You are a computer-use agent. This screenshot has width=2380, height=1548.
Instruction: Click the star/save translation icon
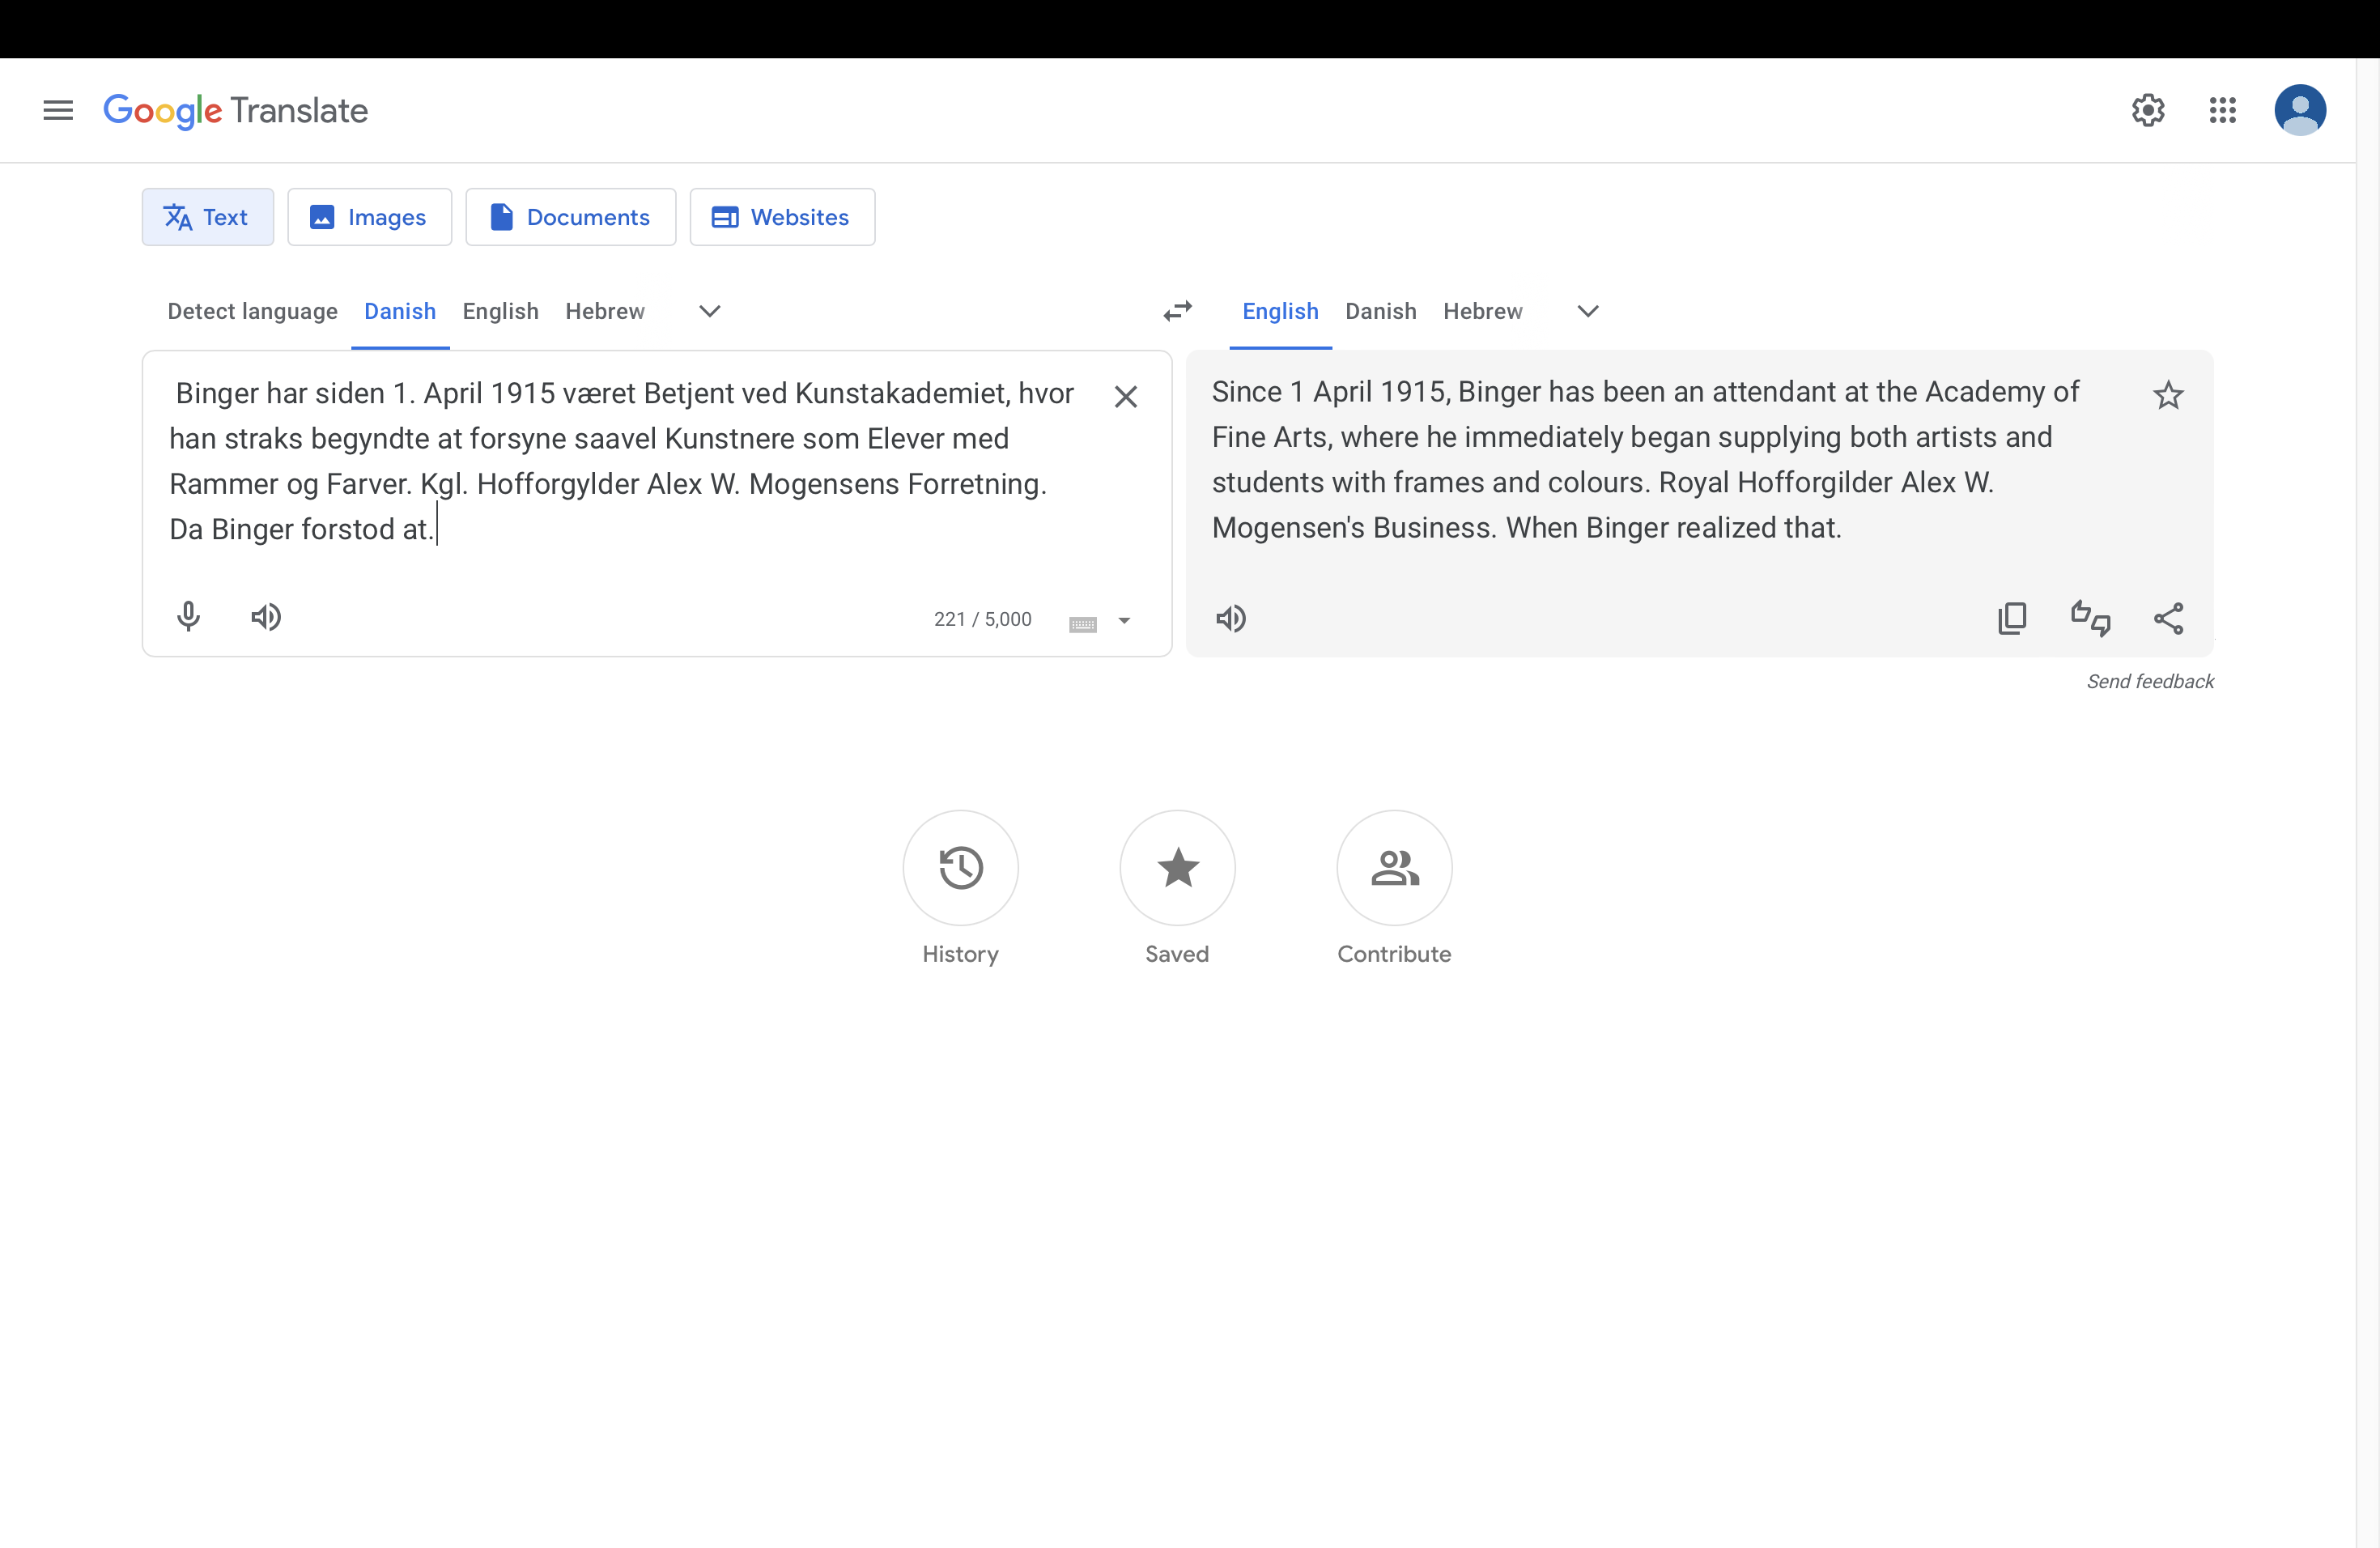click(x=2166, y=394)
